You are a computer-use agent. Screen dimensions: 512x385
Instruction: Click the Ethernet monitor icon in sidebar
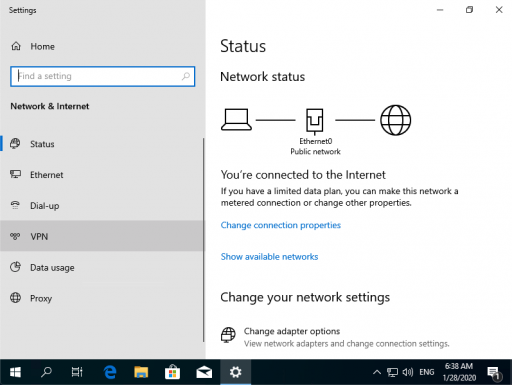point(15,174)
